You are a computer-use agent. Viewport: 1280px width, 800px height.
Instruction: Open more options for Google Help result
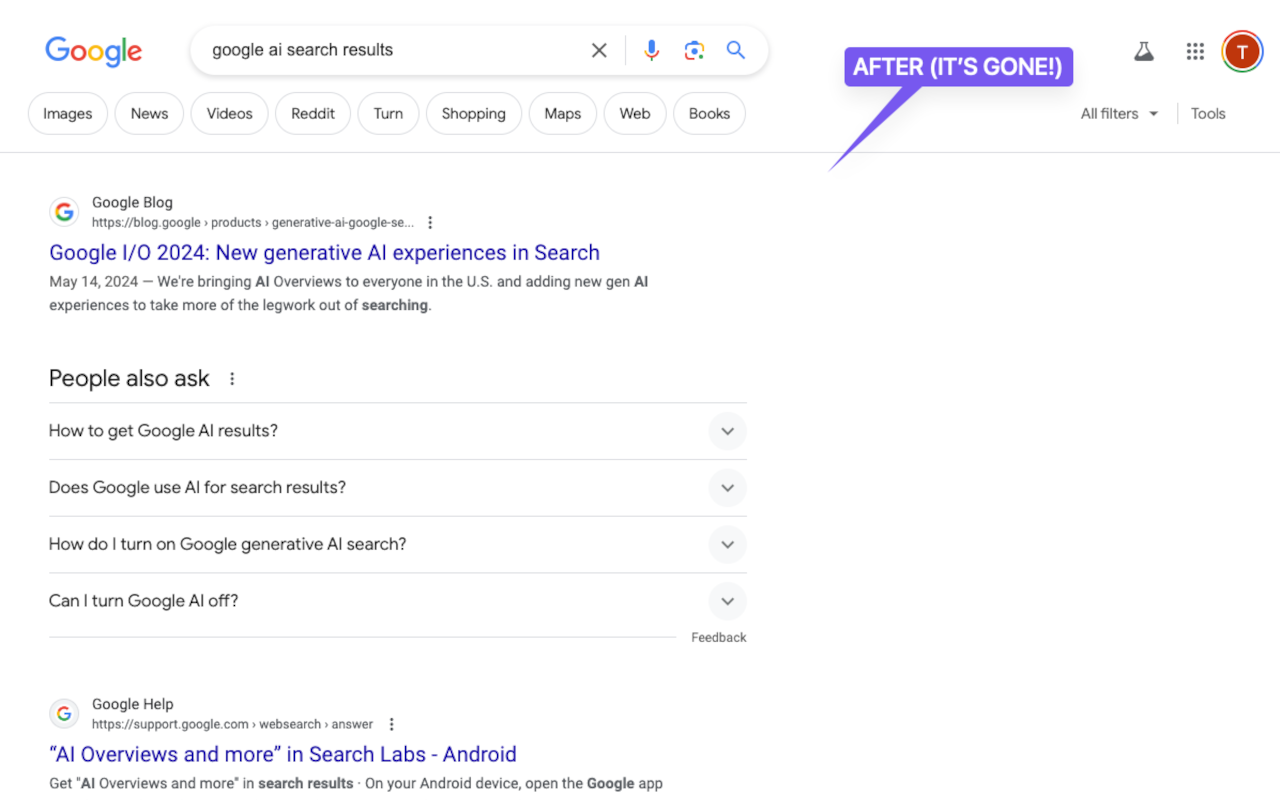tap(391, 724)
